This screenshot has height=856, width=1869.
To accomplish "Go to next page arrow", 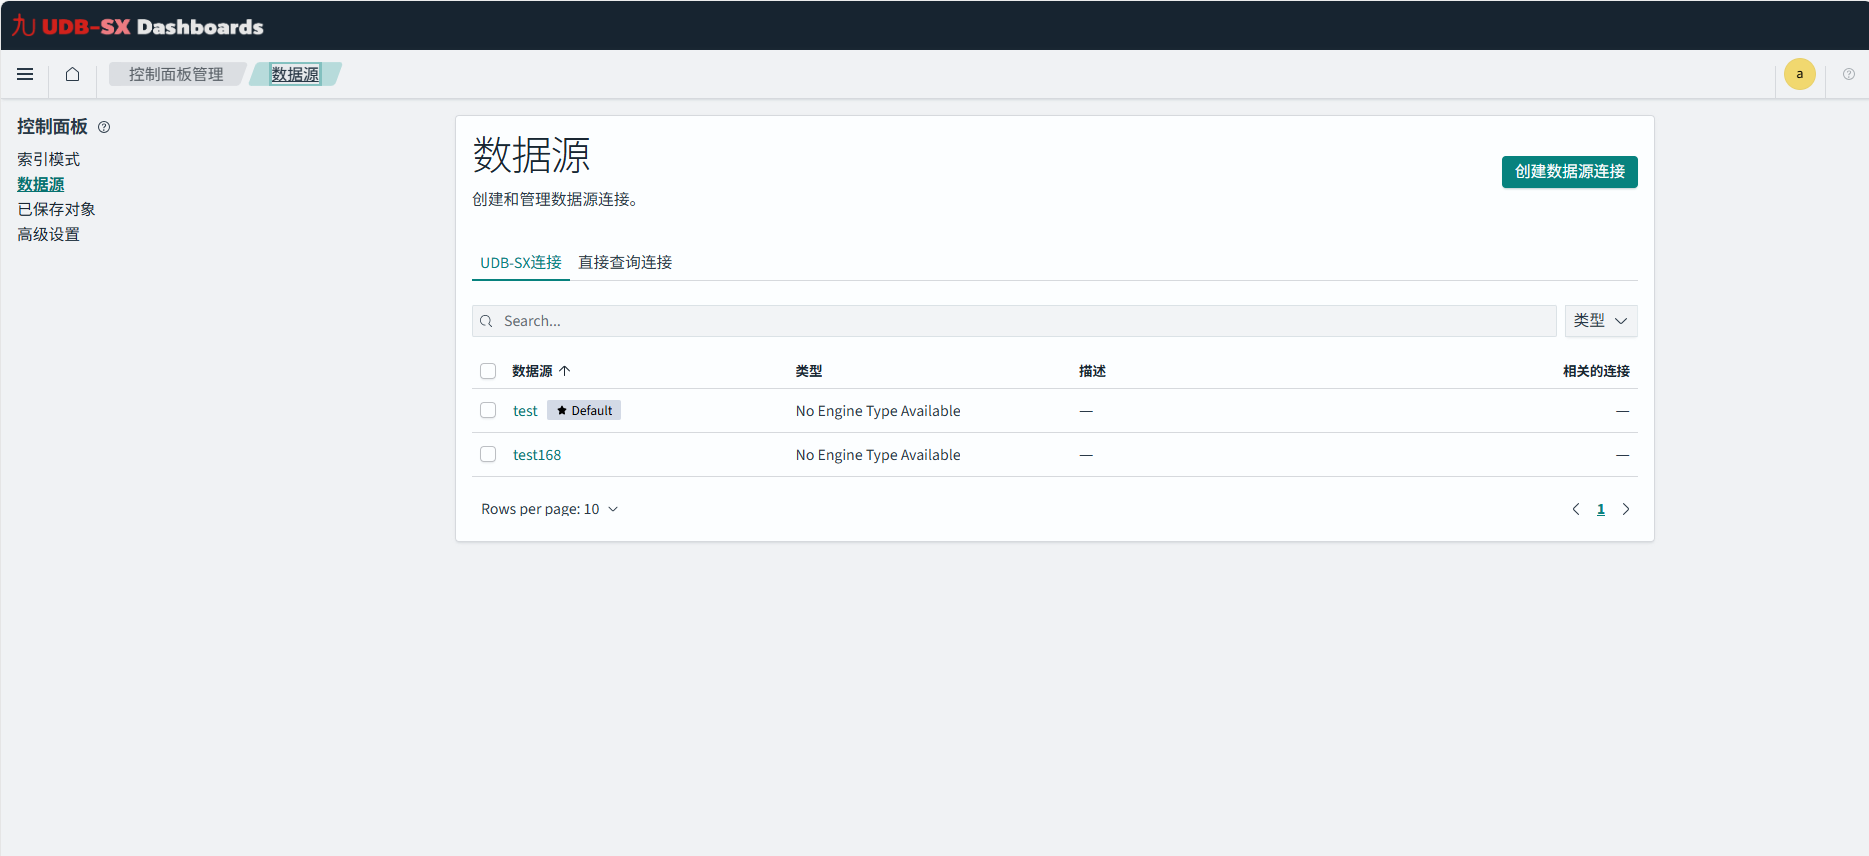I will tap(1625, 509).
